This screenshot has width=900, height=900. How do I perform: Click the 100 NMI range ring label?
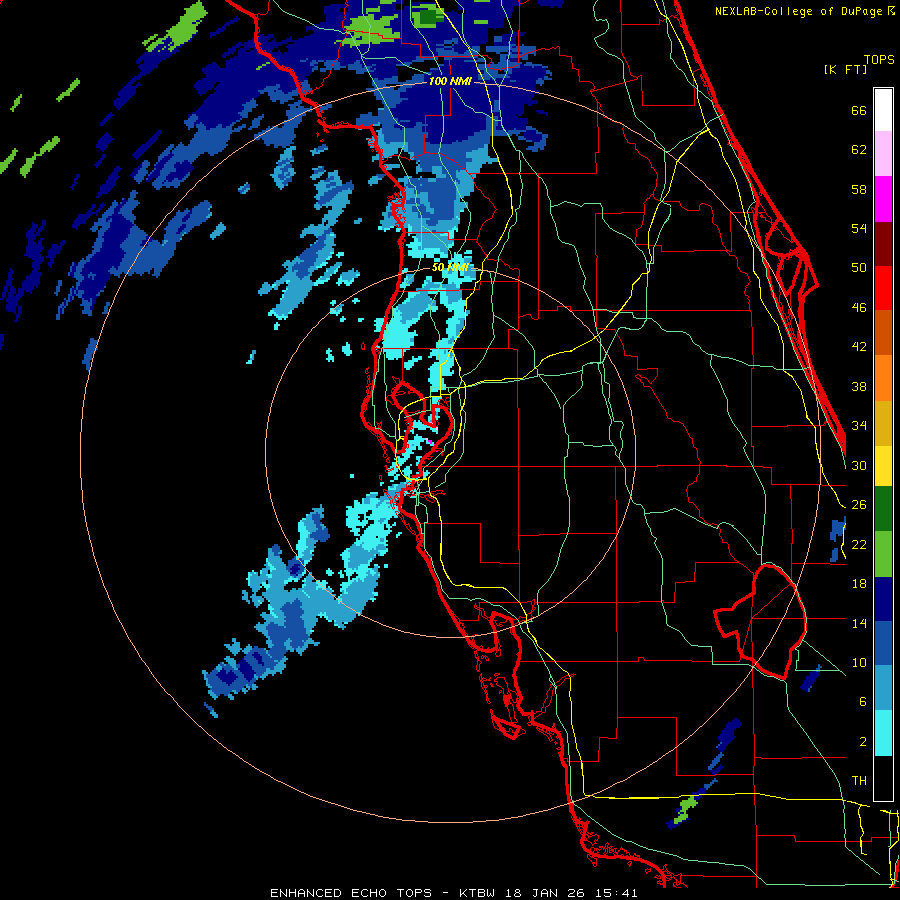point(450,81)
